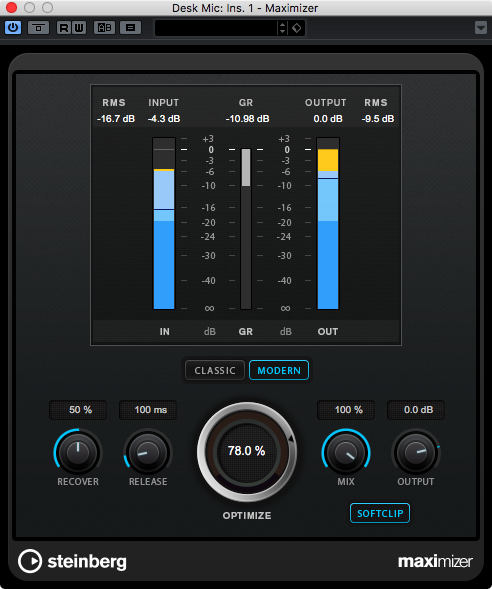Enable Write automation (W) button
492x589 pixels.
click(x=79, y=28)
